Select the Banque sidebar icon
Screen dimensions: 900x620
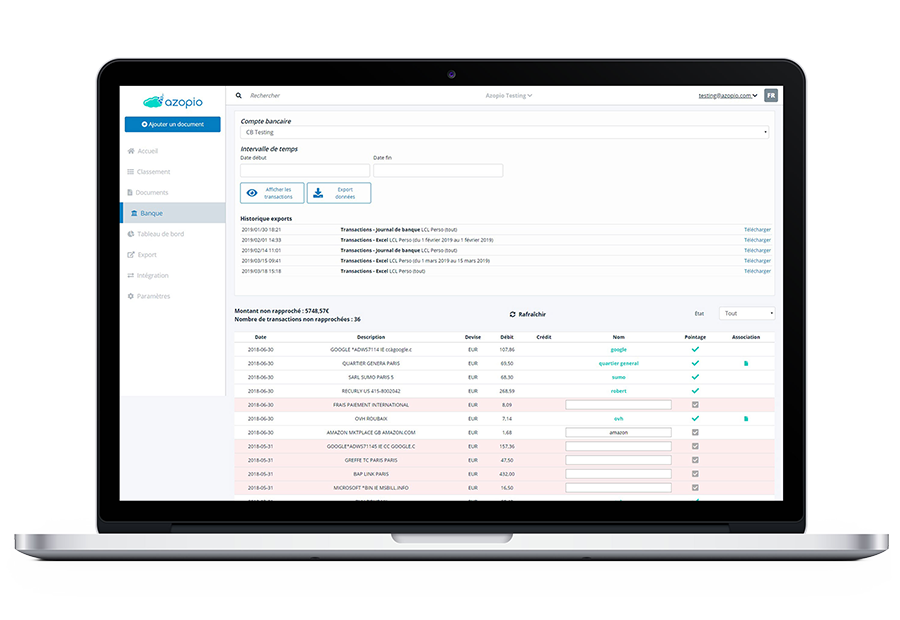pos(134,213)
